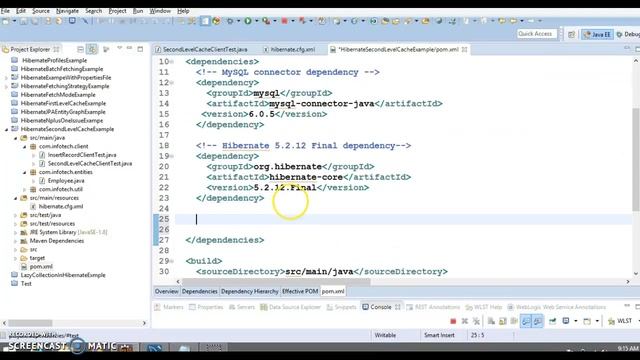This screenshot has height=360, width=640.
Task: Collapse the HibernateSecondLevelCacheExample project
Action: [x=7, y=129]
